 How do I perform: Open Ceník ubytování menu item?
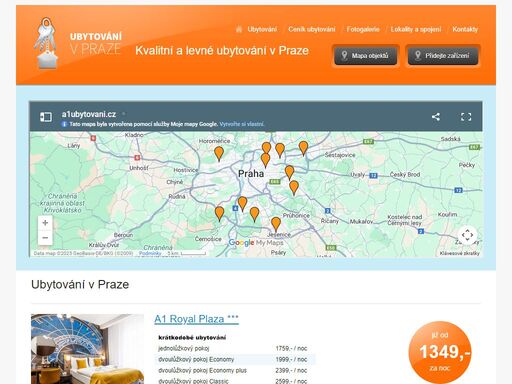click(x=312, y=29)
